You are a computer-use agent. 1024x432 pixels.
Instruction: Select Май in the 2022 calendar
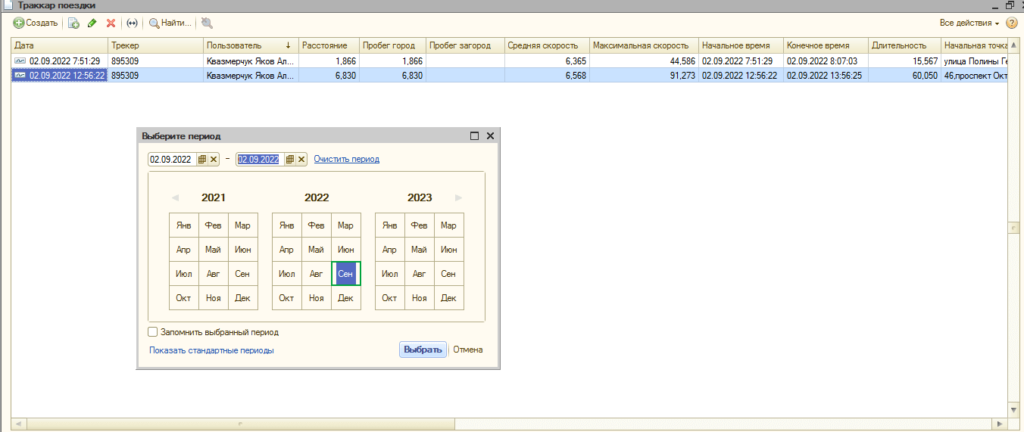tap(316, 249)
